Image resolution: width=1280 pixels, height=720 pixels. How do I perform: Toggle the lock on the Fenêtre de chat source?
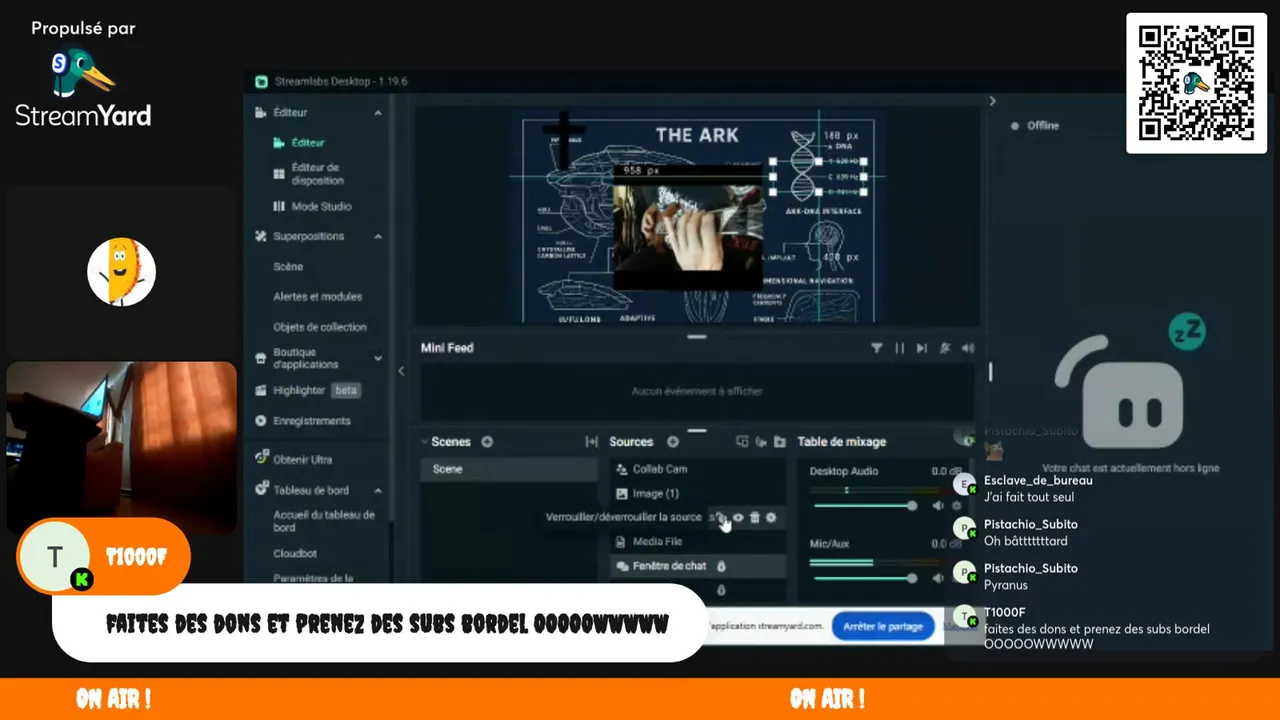point(722,566)
